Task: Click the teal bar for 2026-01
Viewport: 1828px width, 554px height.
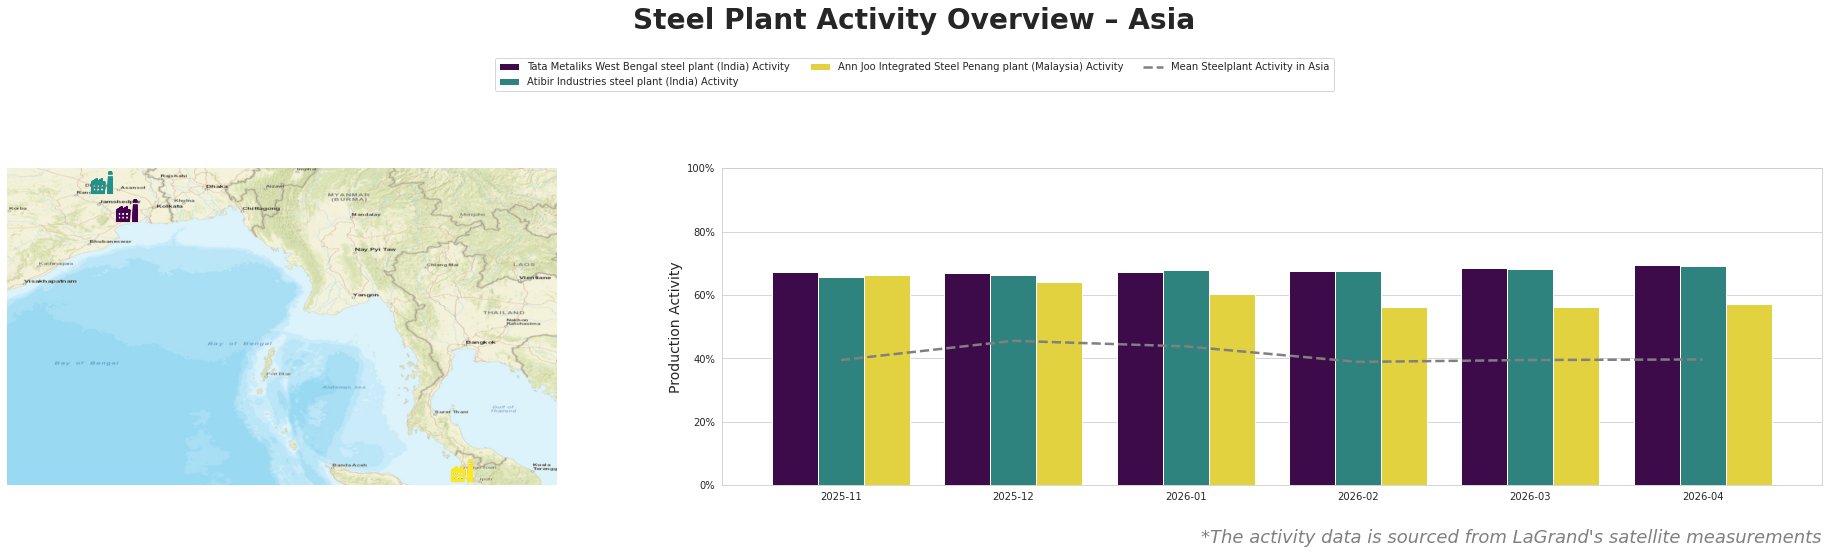Action: point(1186,378)
